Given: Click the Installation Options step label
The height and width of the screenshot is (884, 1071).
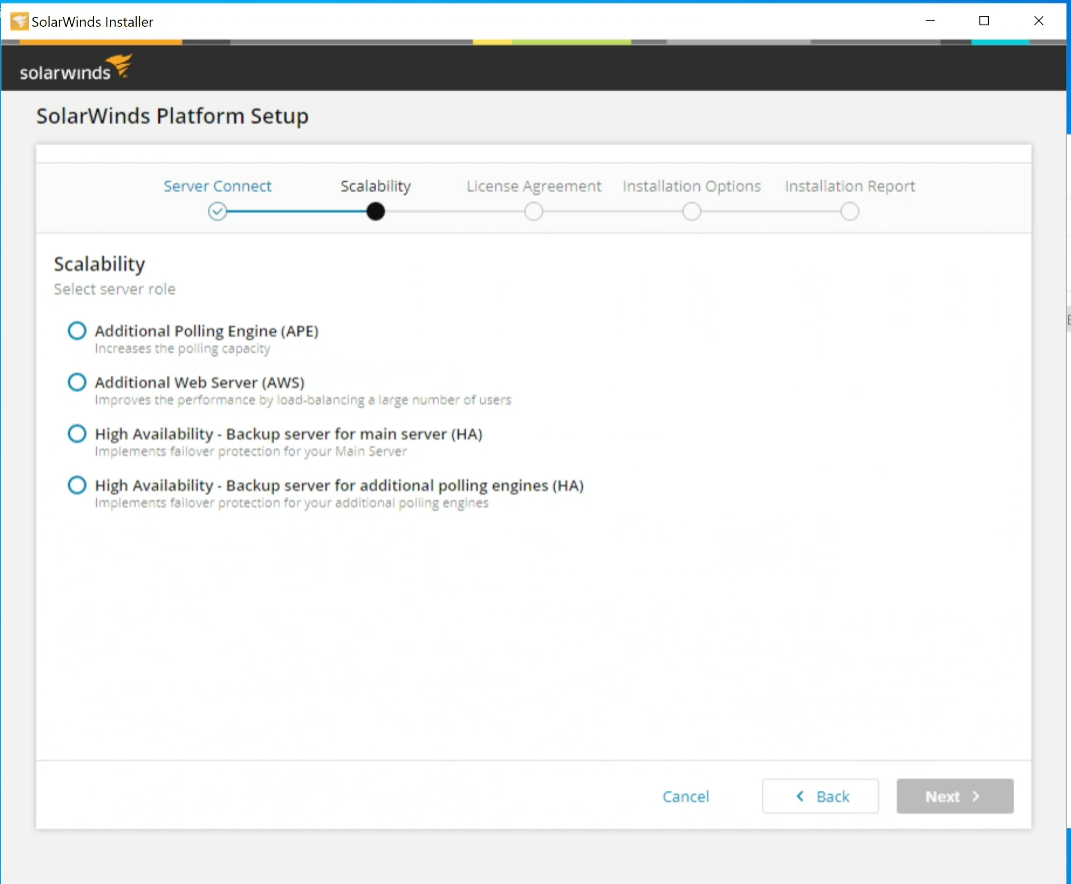Looking at the screenshot, I should (x=691, y=187).
